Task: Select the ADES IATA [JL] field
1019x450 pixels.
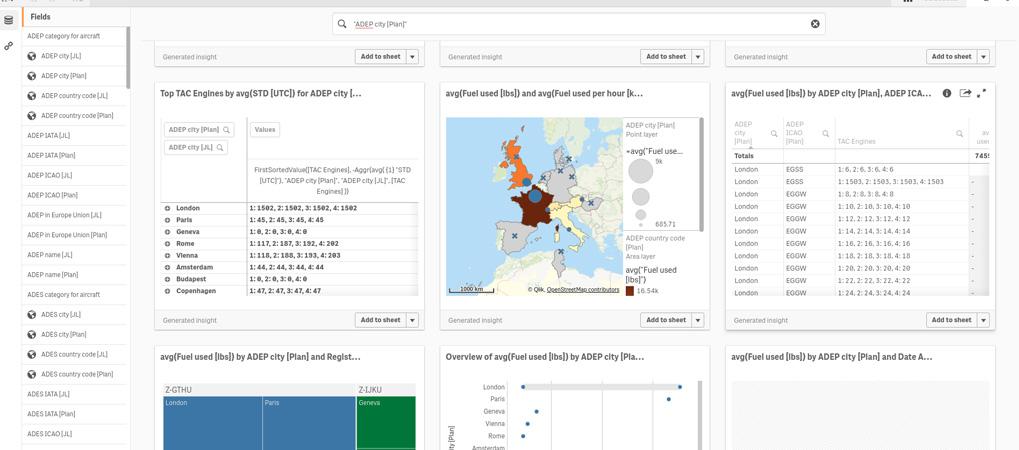Action: point(74,394)
